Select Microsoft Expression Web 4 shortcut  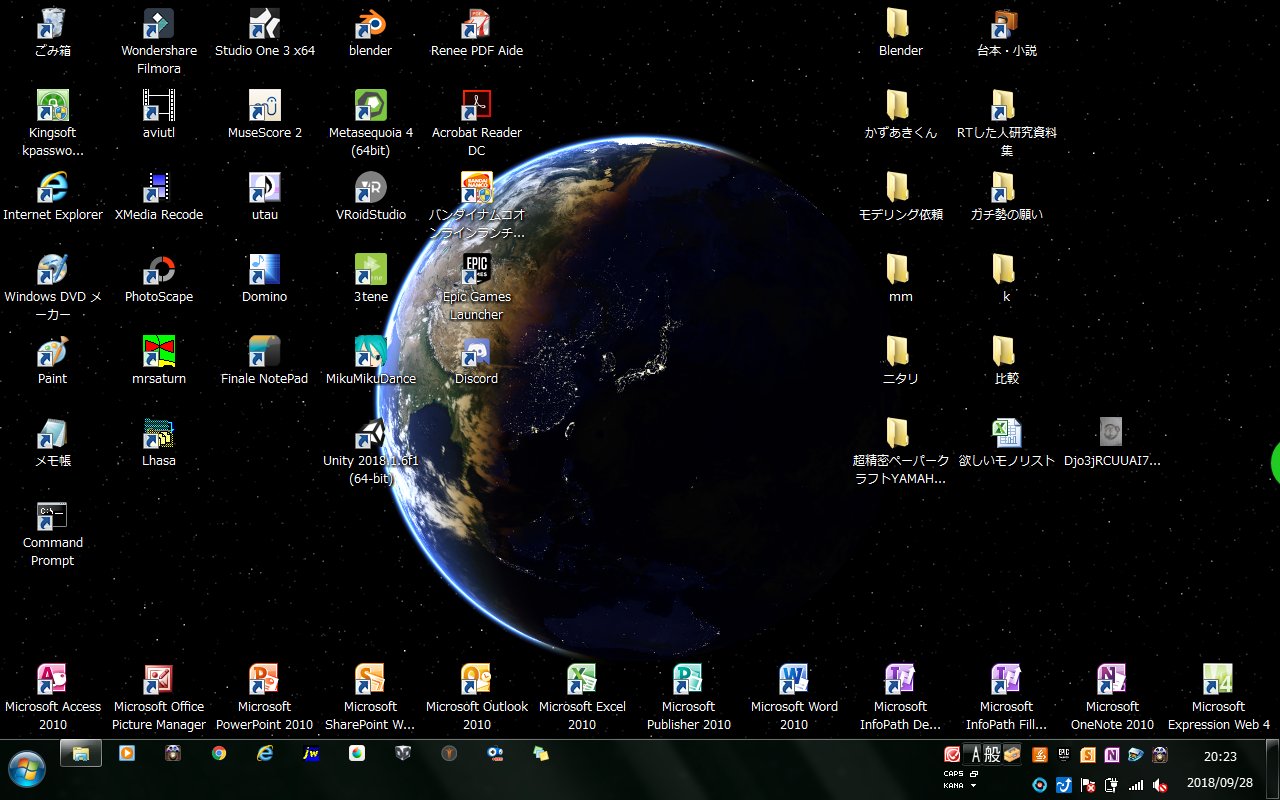(x=1218, y=697)
